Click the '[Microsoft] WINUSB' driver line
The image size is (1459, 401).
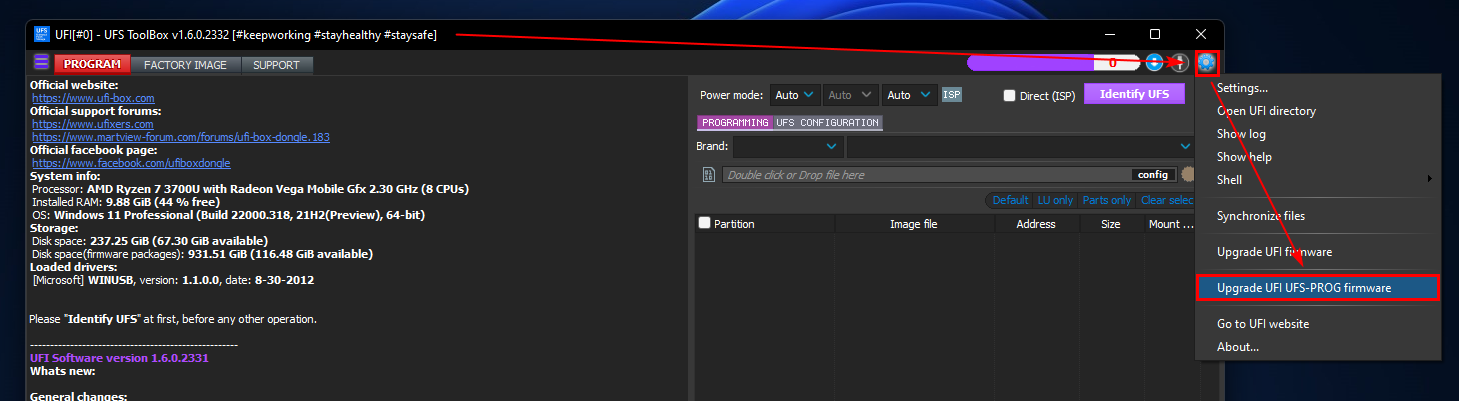(x=173, y=280)
